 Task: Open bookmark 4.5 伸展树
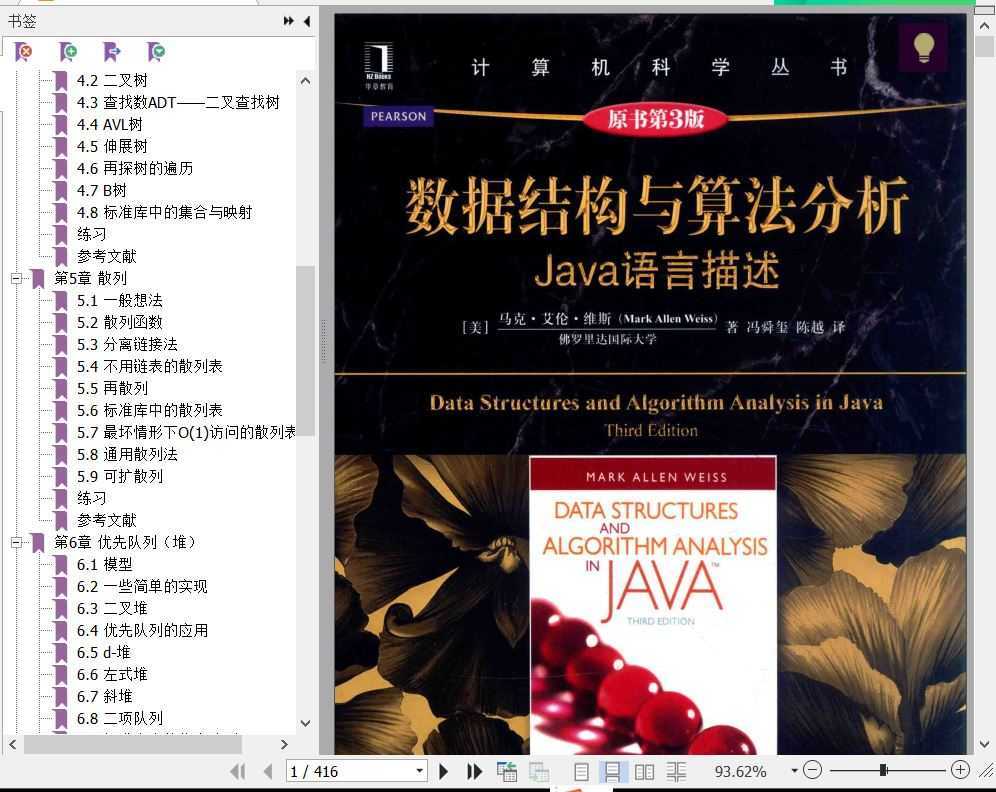pyautogui.click(x=112, y=146)
